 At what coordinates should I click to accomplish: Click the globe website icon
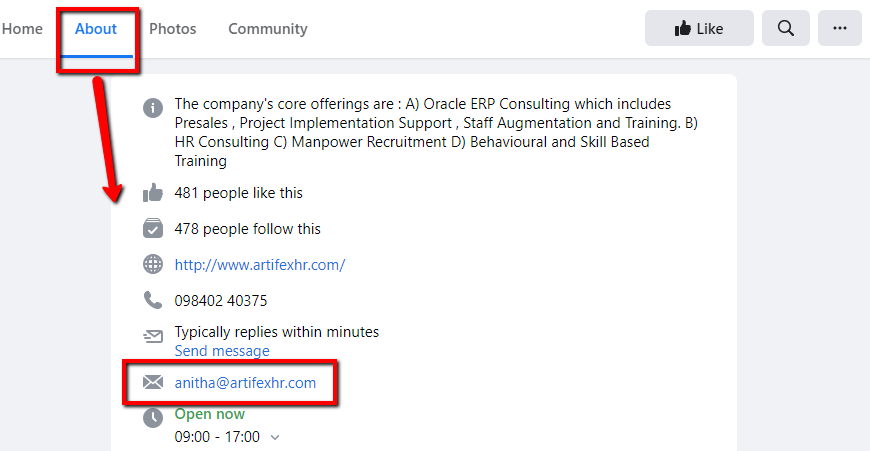(x=153, y=265)
